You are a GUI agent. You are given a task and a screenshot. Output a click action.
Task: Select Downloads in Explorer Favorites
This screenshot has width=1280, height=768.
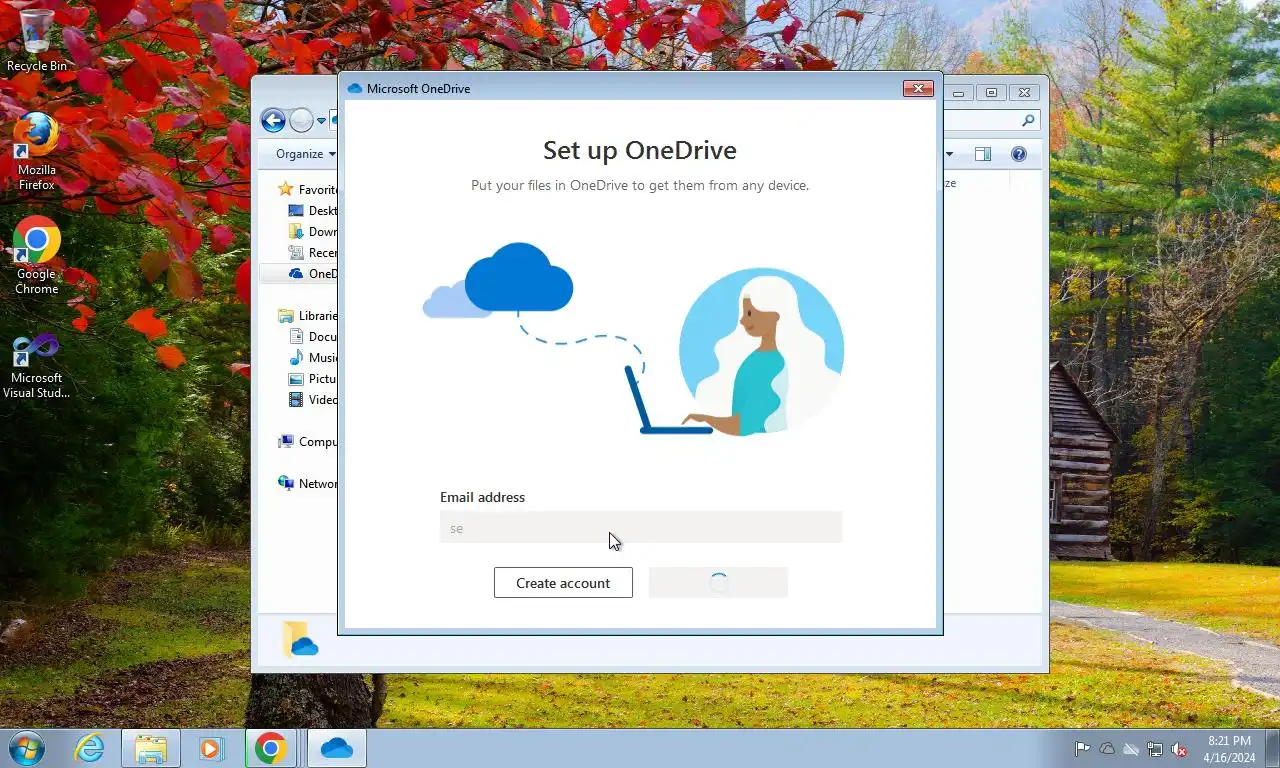pos(312,232)
